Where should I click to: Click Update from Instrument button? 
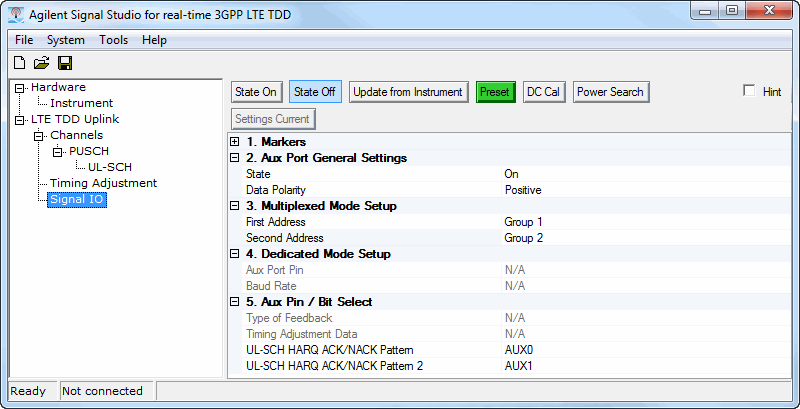pos(408,92)
